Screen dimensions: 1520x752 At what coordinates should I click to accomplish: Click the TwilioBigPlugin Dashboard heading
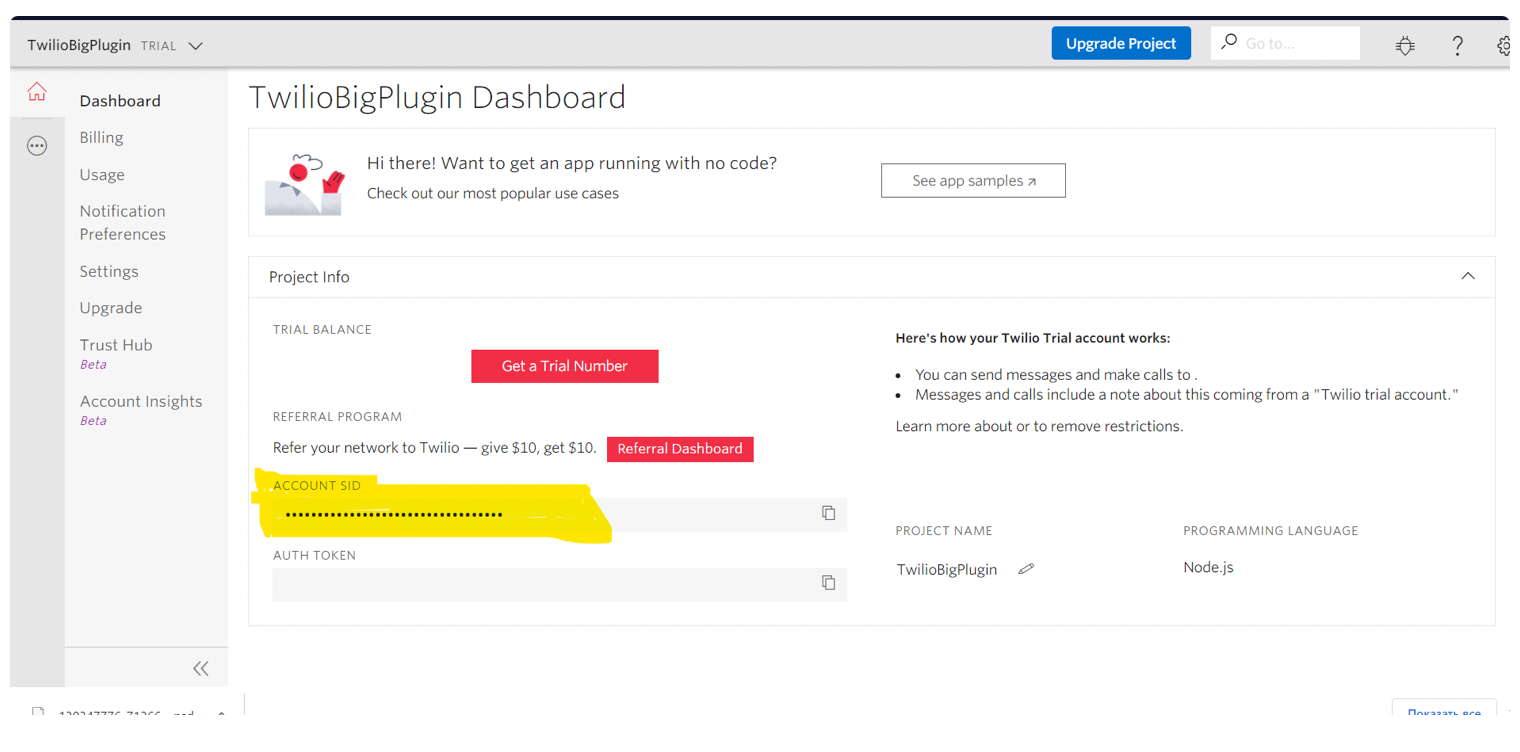(x=437, y=97)
